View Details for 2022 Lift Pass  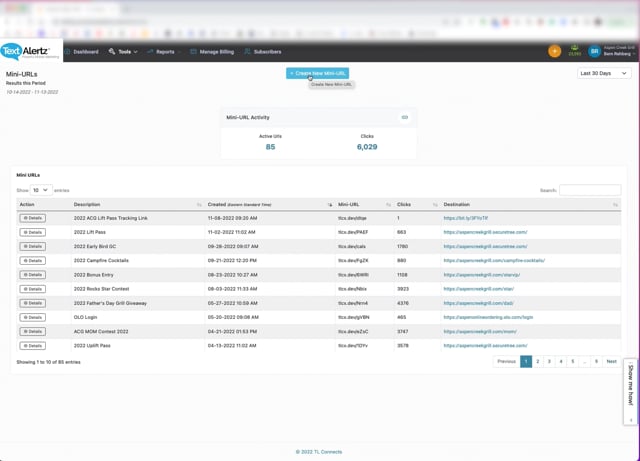pyautogui.click(x=32, y=232)
